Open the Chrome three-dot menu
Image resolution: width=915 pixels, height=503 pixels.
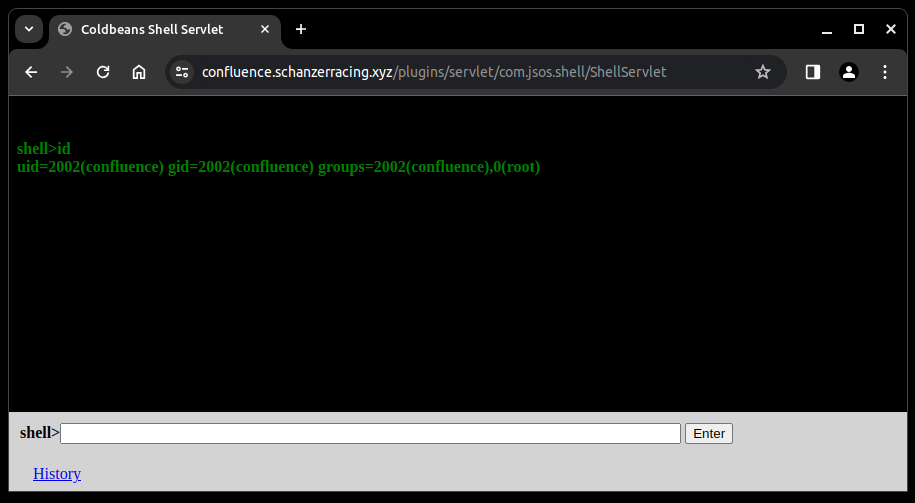885,72
